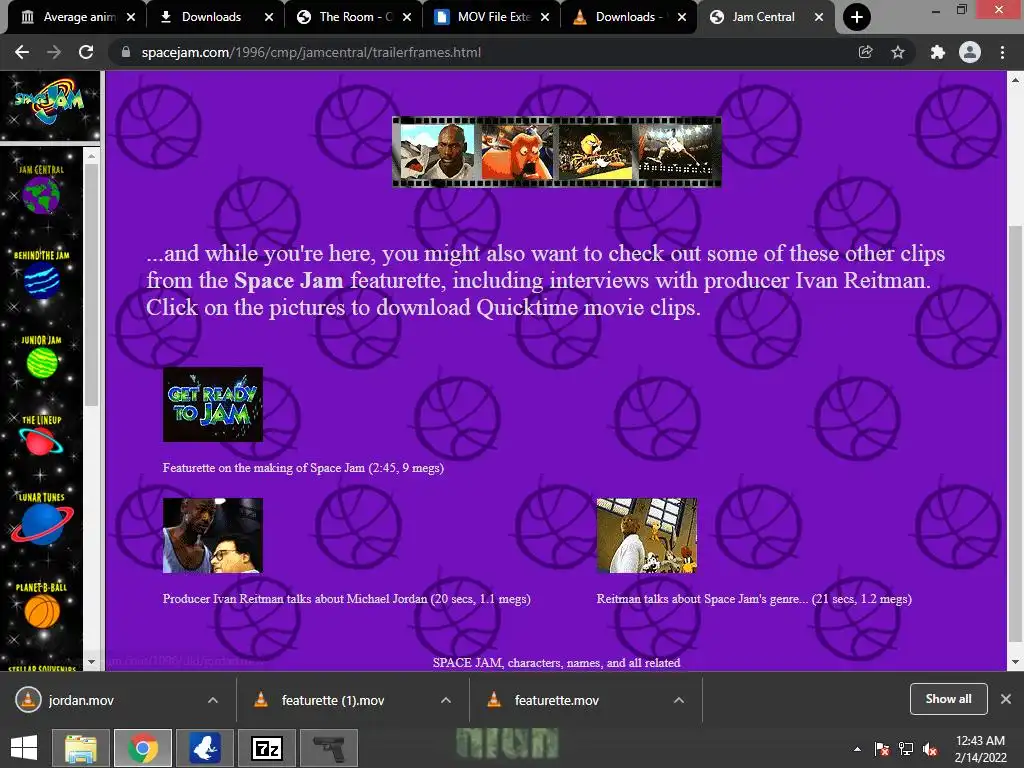Open Junior Jam green planet icon
Viewport: 1024px width, 768px height.
42,363
